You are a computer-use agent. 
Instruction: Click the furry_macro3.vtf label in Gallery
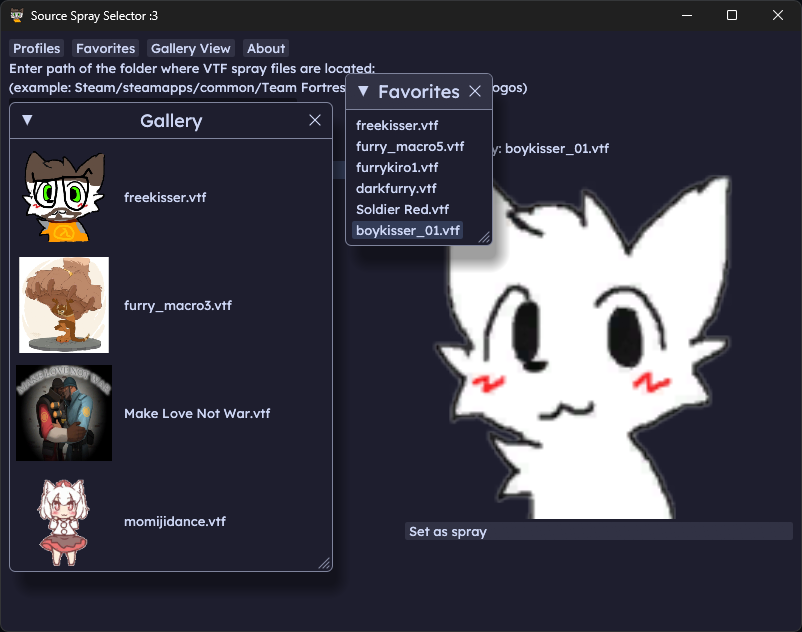pyautogui.click(x=178, y=305)
